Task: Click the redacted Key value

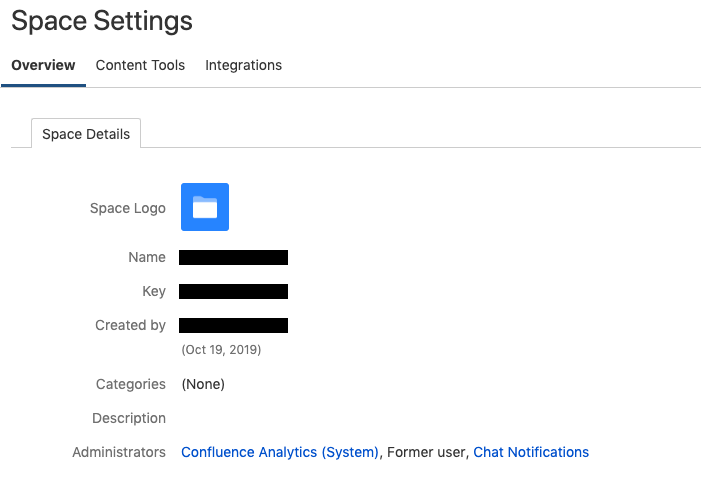Action: pyautogui.click(x=233, y=292)
